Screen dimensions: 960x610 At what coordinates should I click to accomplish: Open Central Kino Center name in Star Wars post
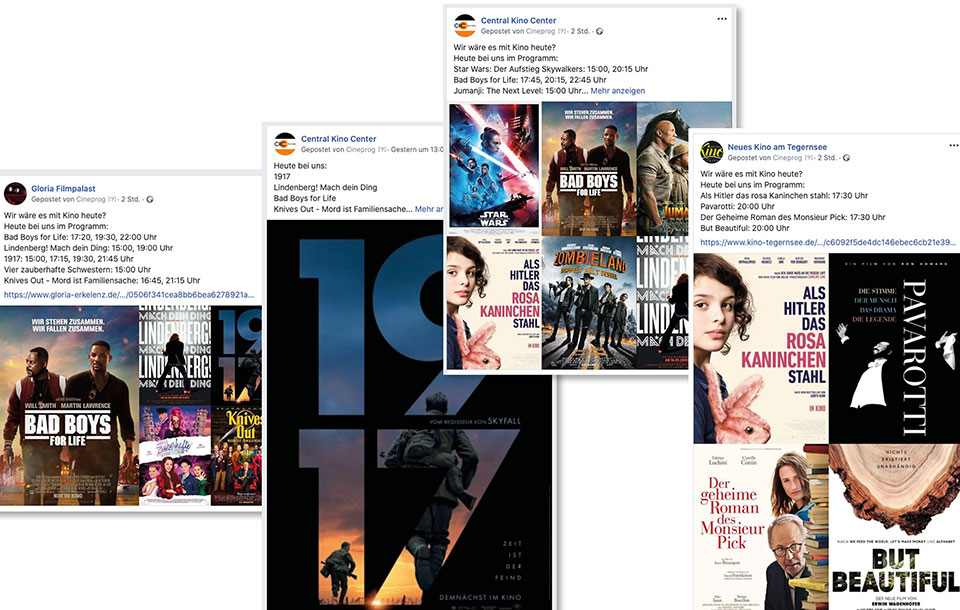pos(519,21)
